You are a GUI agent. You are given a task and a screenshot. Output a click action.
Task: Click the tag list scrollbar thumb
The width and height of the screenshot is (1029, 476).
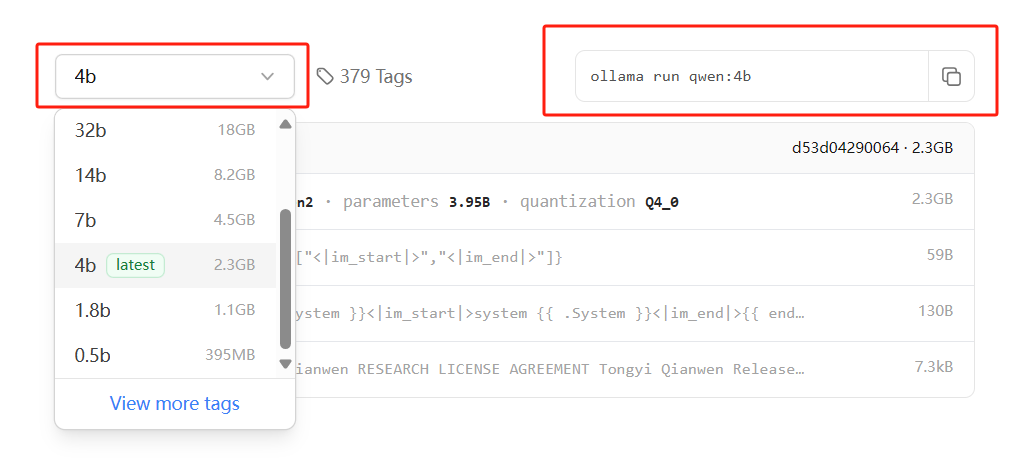coord(285,279)
